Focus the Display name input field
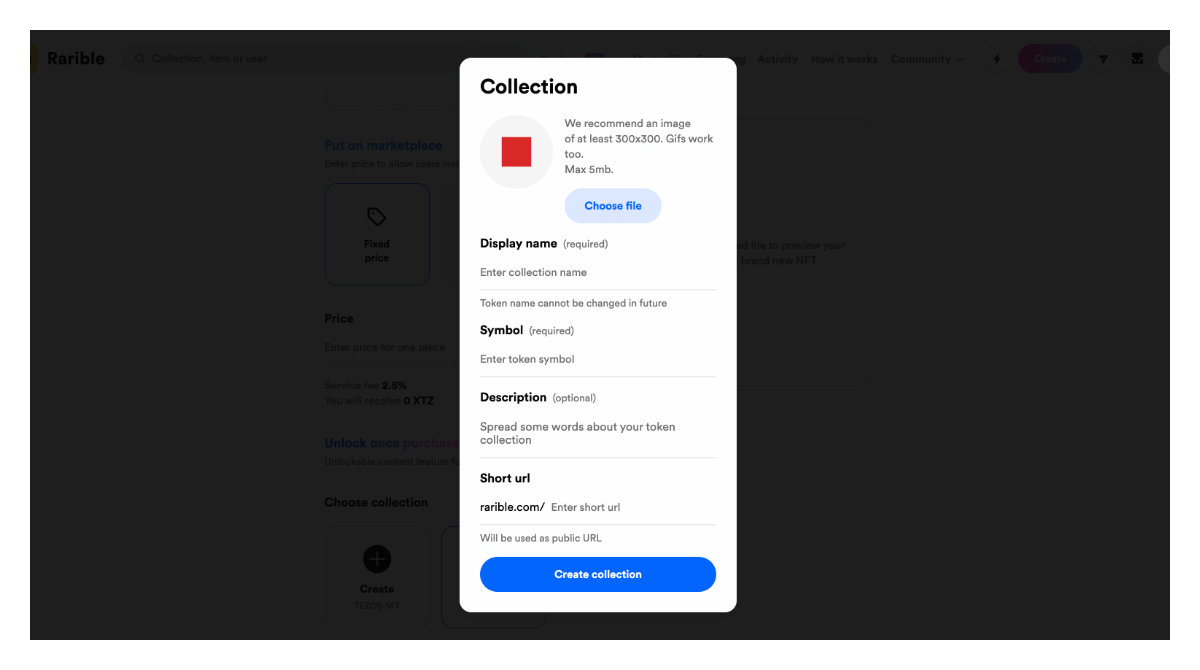Image resolution: width=1200 pixels, height=670 pixels. [x=598, y=272]
